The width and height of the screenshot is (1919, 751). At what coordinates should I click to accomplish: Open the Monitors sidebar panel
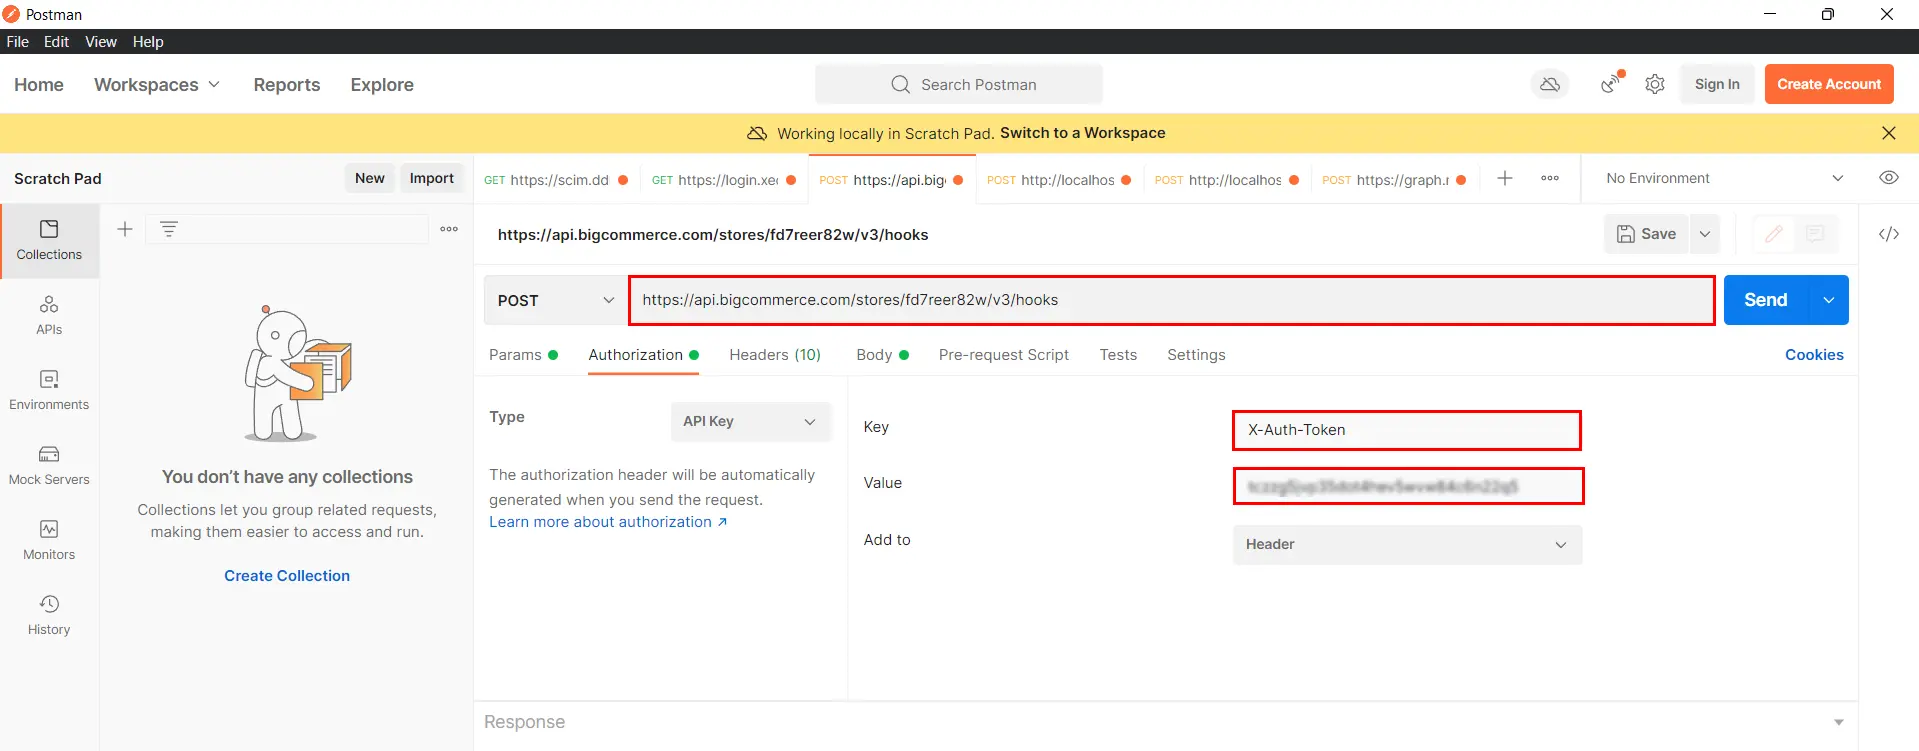(x=49, y=540)
